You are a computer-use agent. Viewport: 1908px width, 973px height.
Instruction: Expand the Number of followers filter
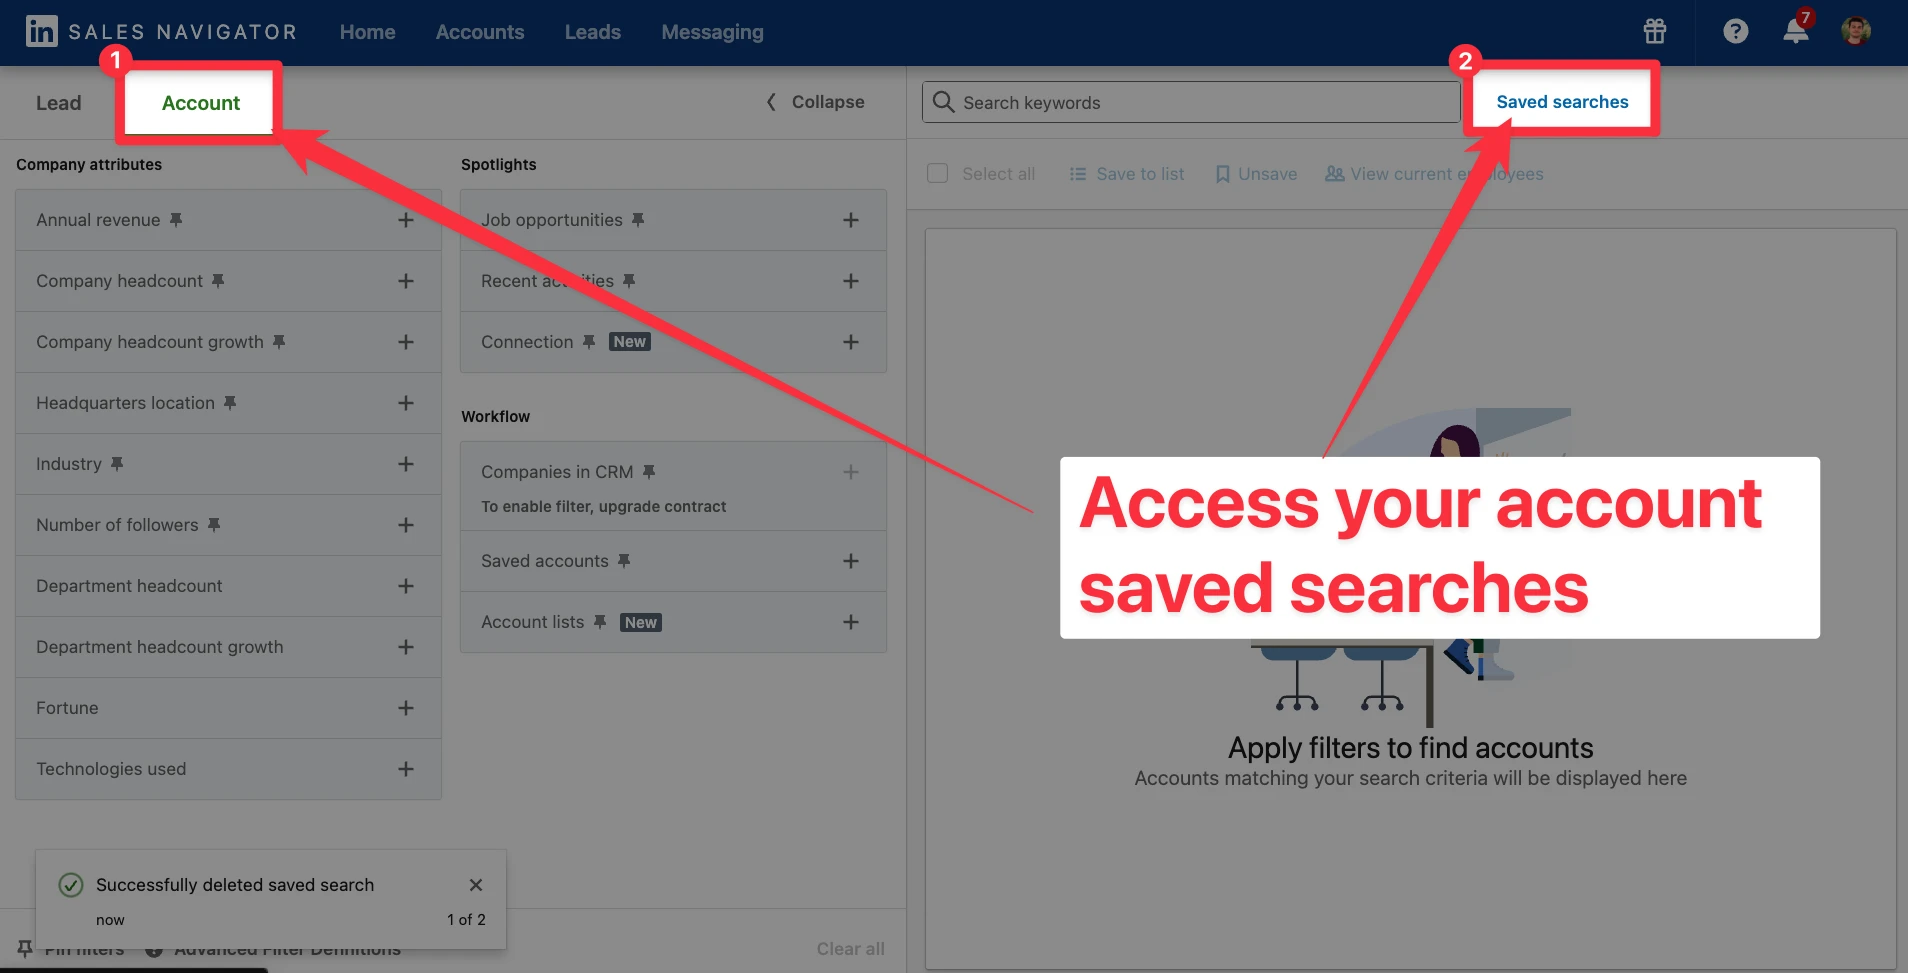405,525
